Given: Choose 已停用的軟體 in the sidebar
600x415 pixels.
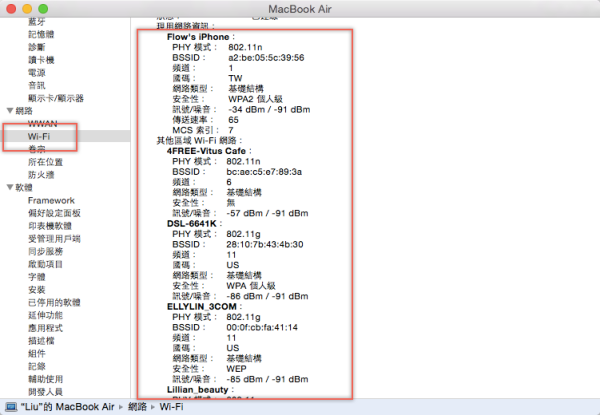Looking at the screenshot, I should [54, 303].
